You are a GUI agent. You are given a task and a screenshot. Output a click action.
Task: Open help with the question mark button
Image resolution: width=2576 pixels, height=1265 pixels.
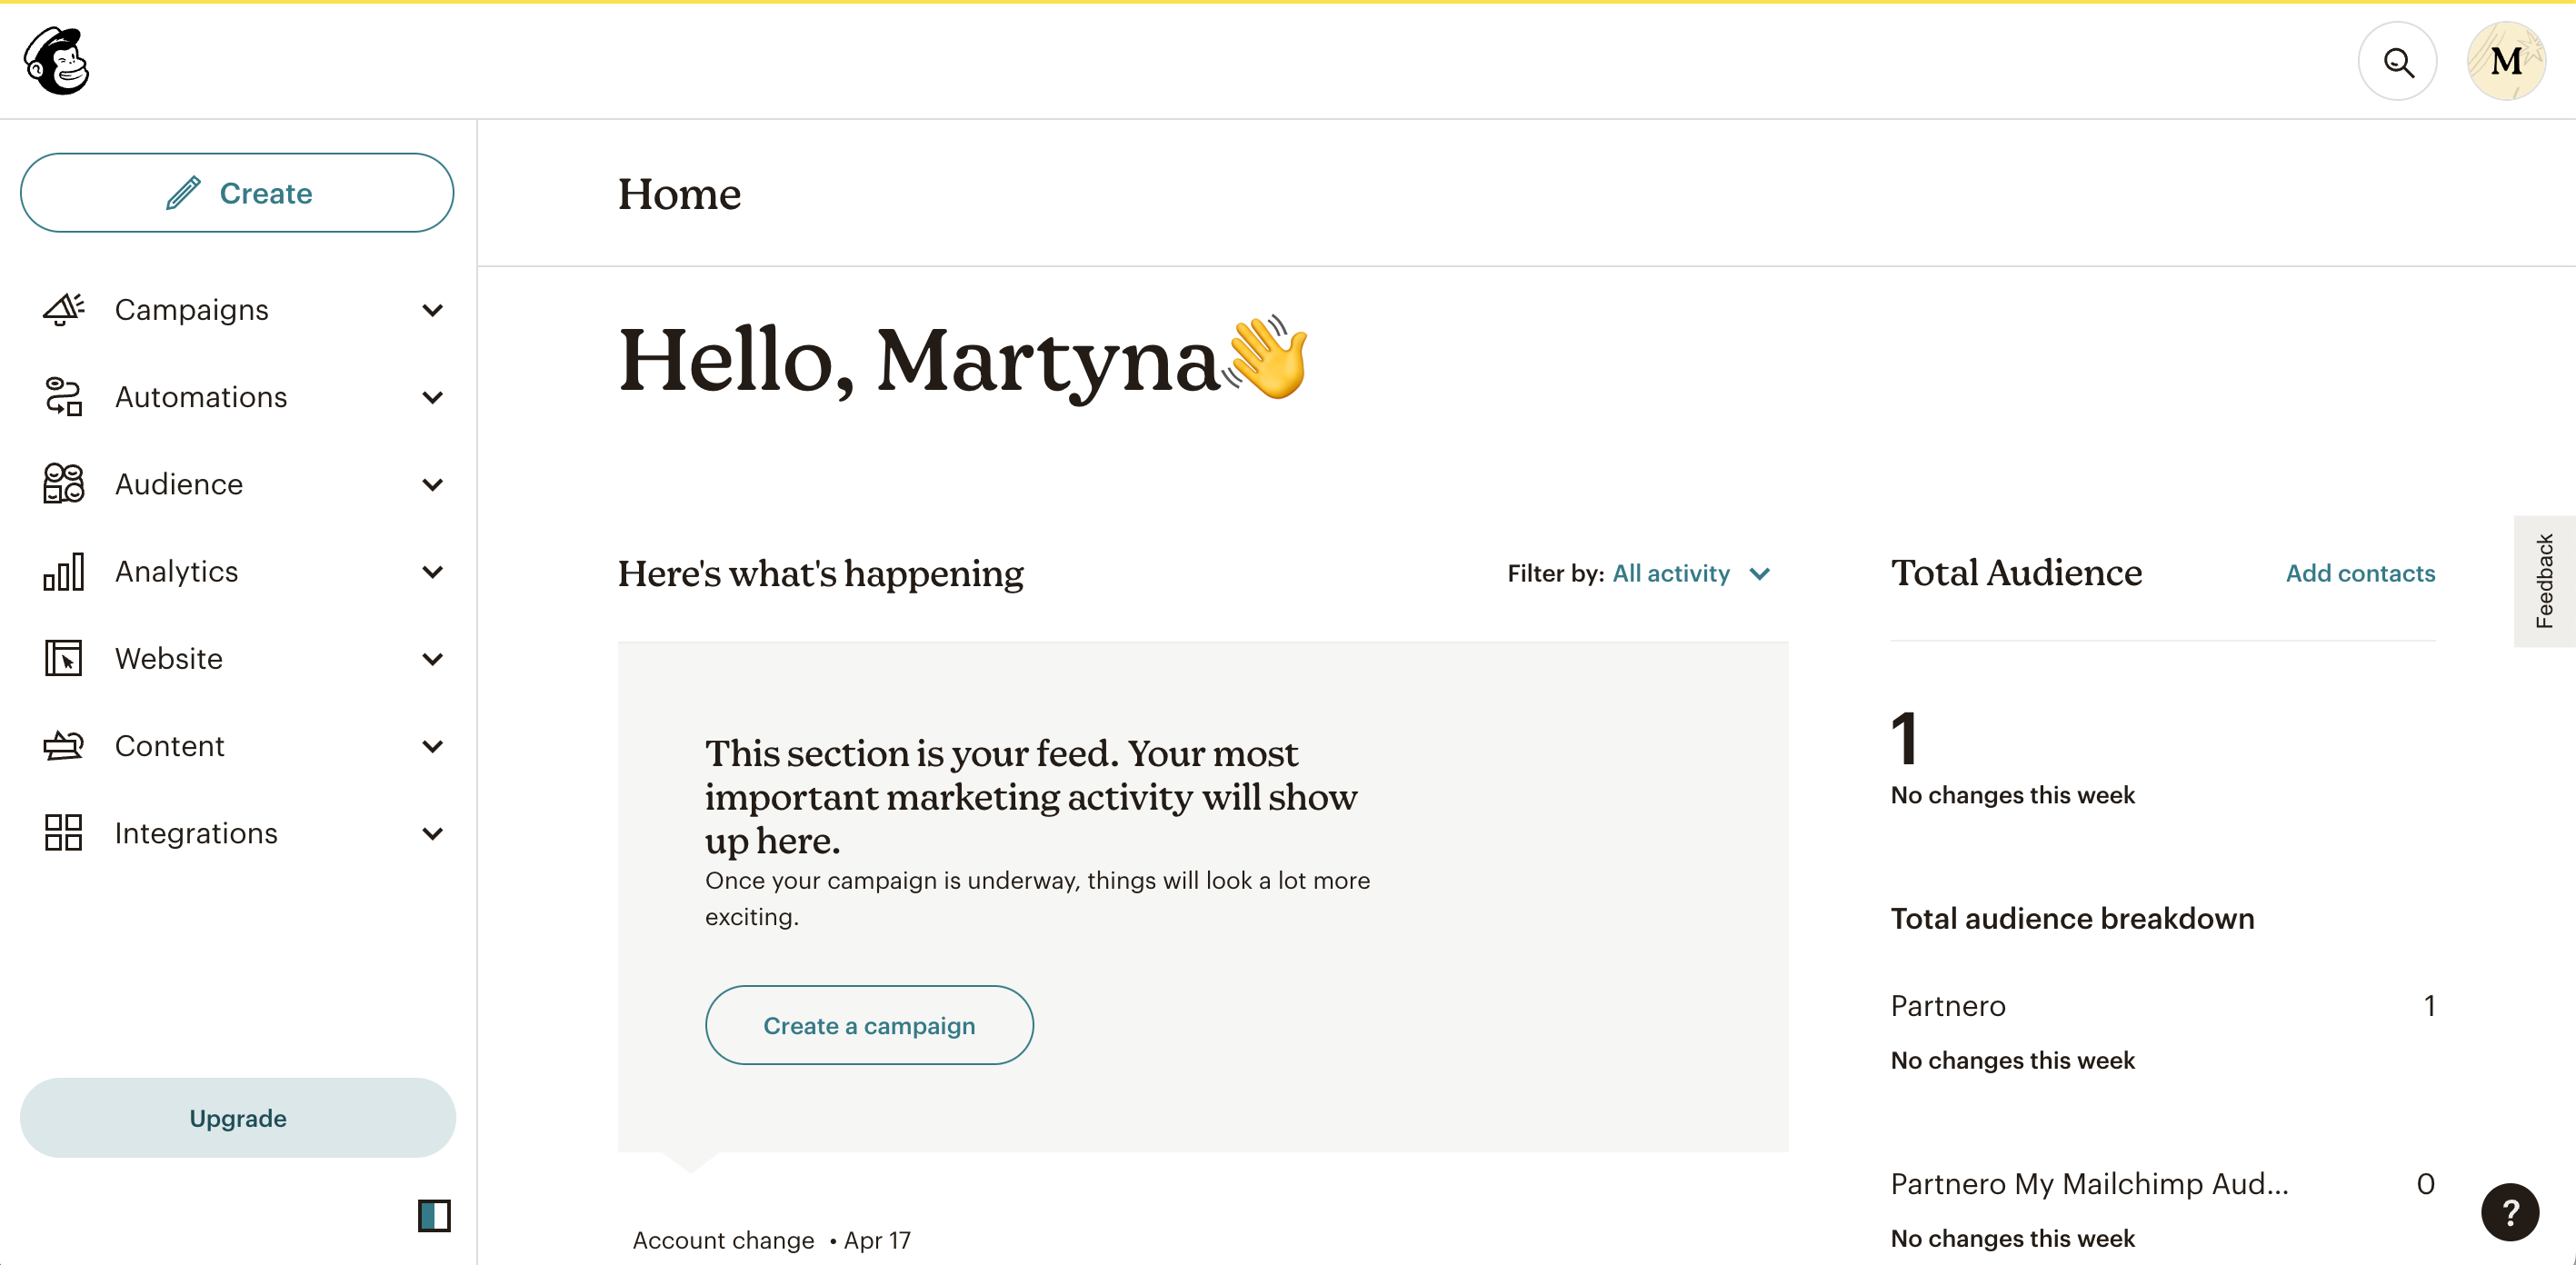pyautogui.click(x=2510, y=1212)
